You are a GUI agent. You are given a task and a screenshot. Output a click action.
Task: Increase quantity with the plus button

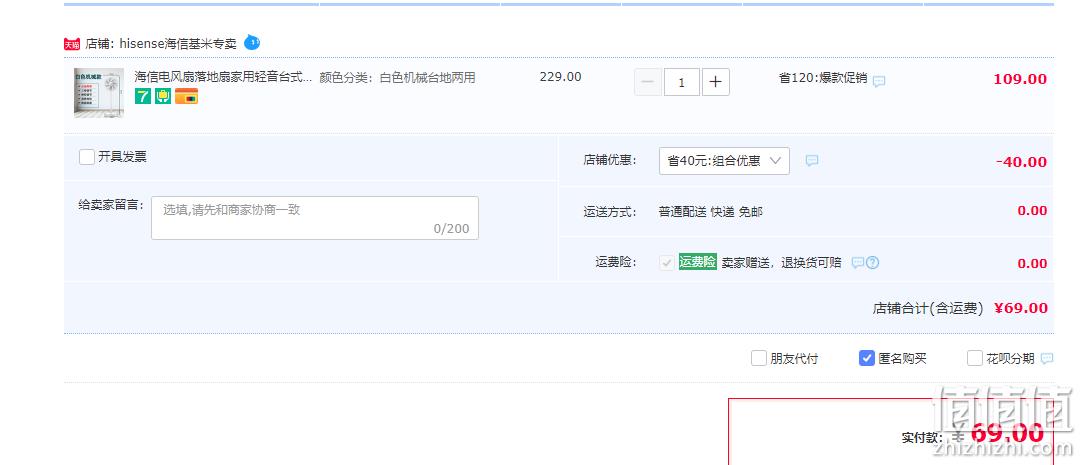click(716, 82)
